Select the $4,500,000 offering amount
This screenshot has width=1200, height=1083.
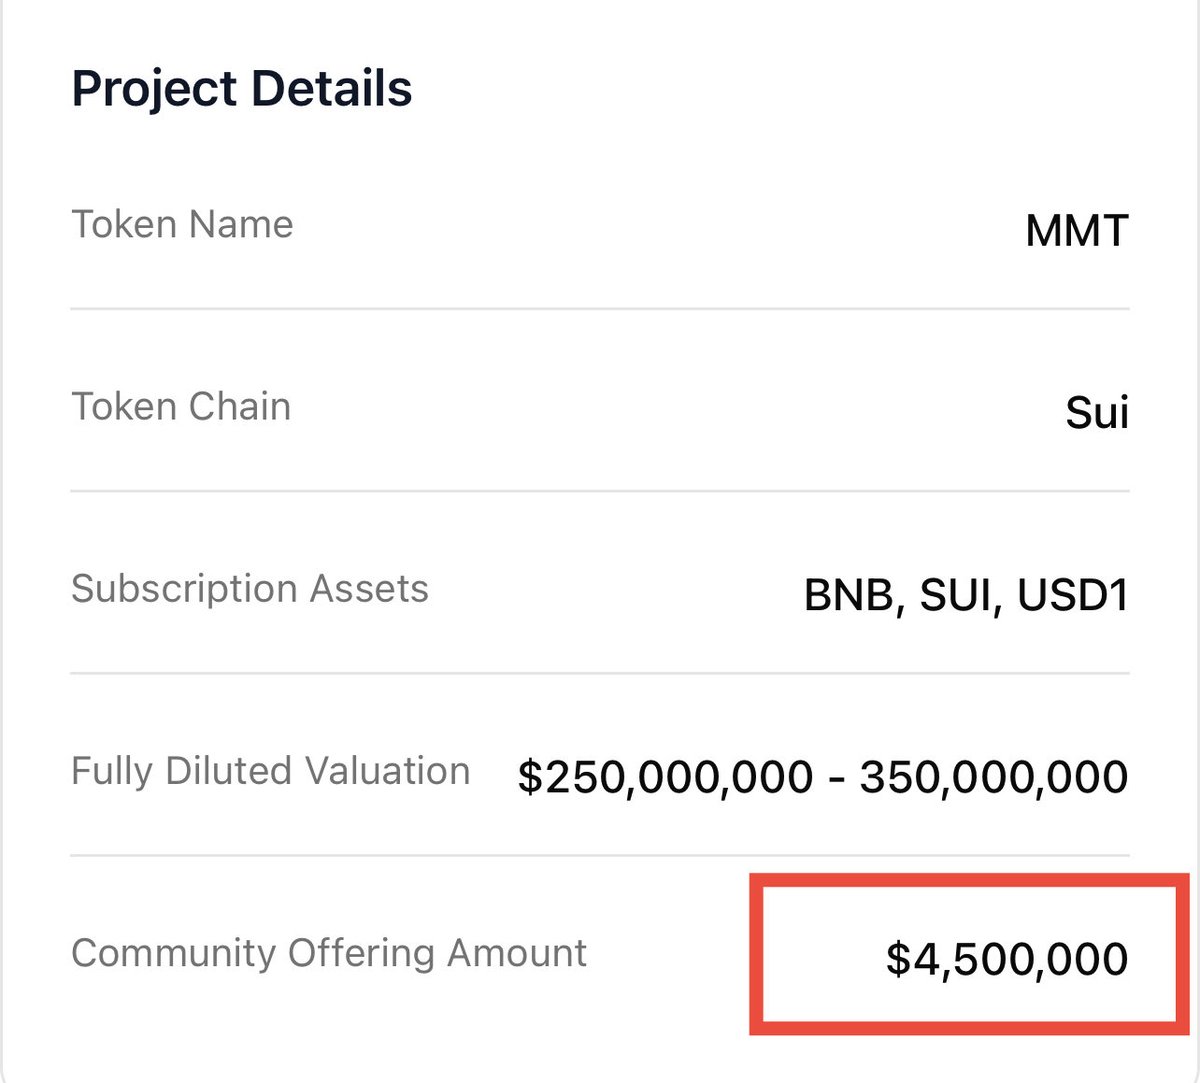point(1007,959)
